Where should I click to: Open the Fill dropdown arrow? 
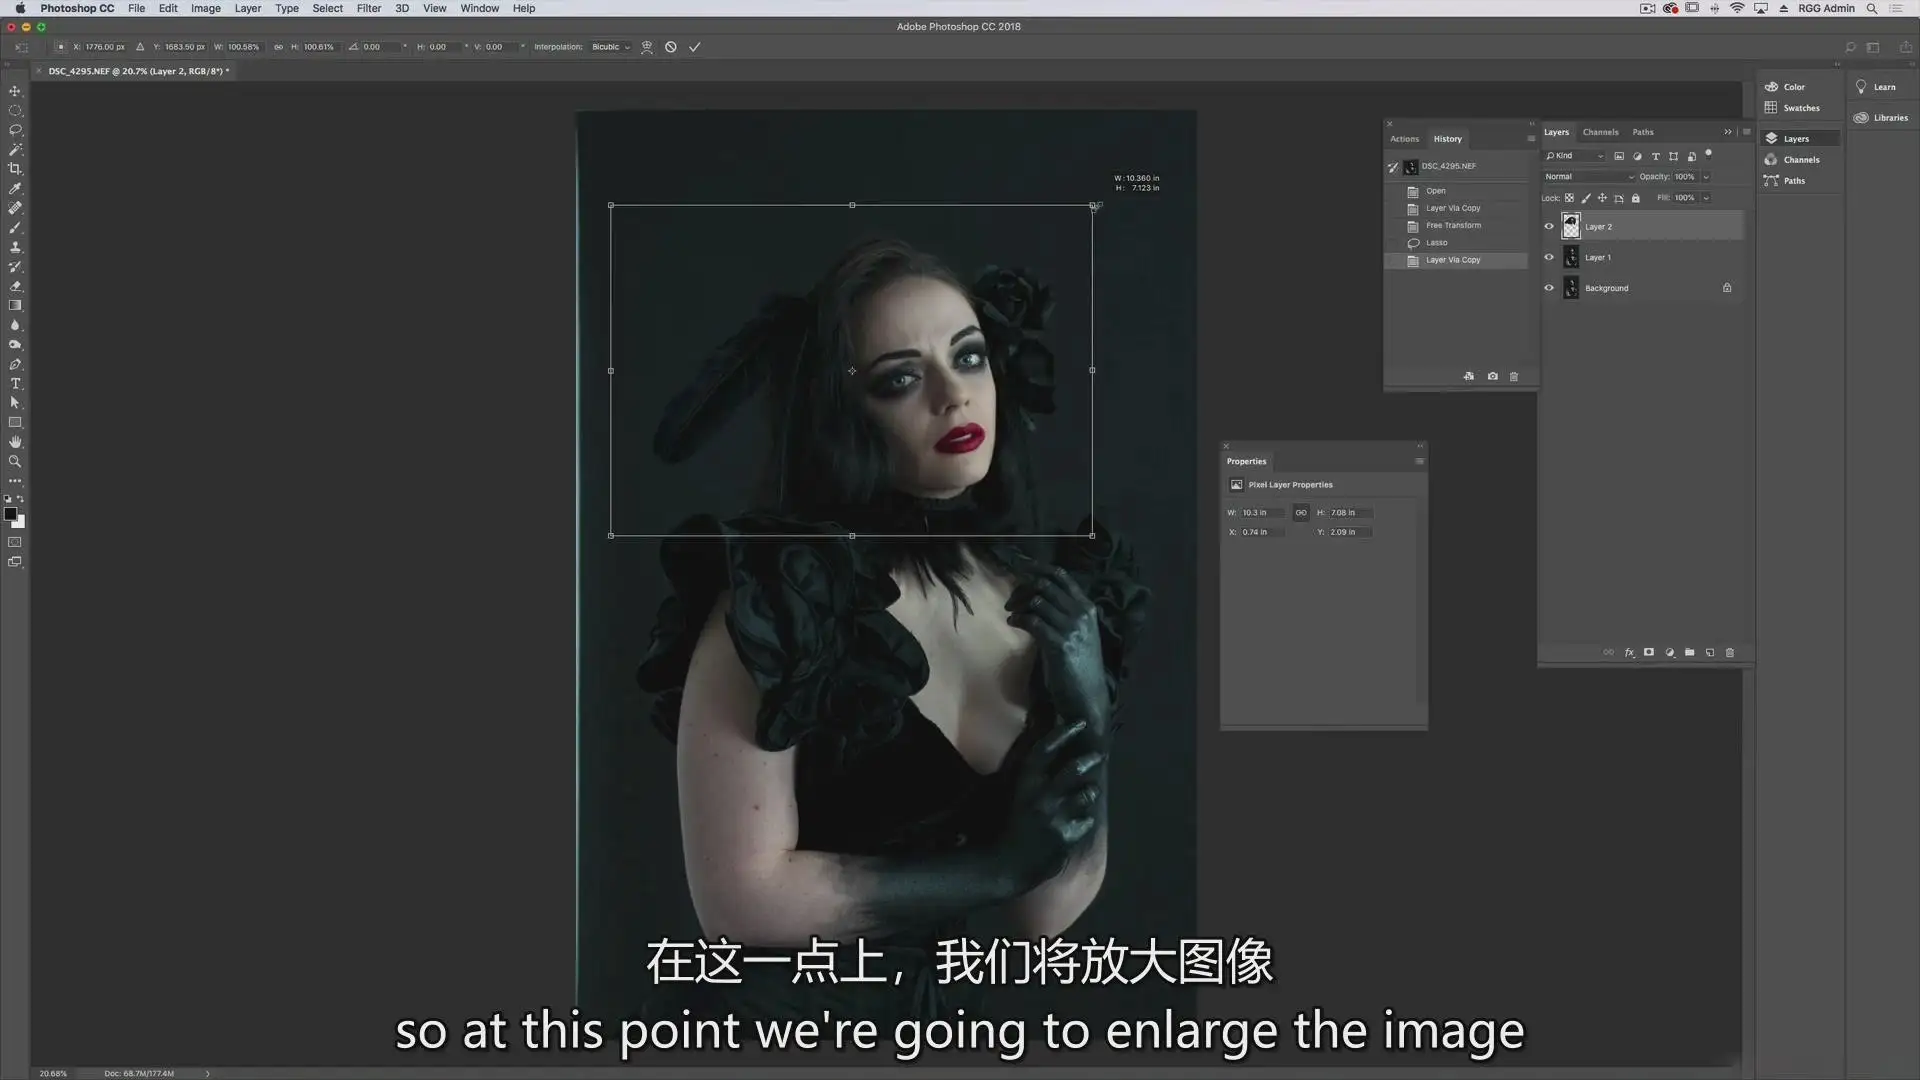(1706, 198)
